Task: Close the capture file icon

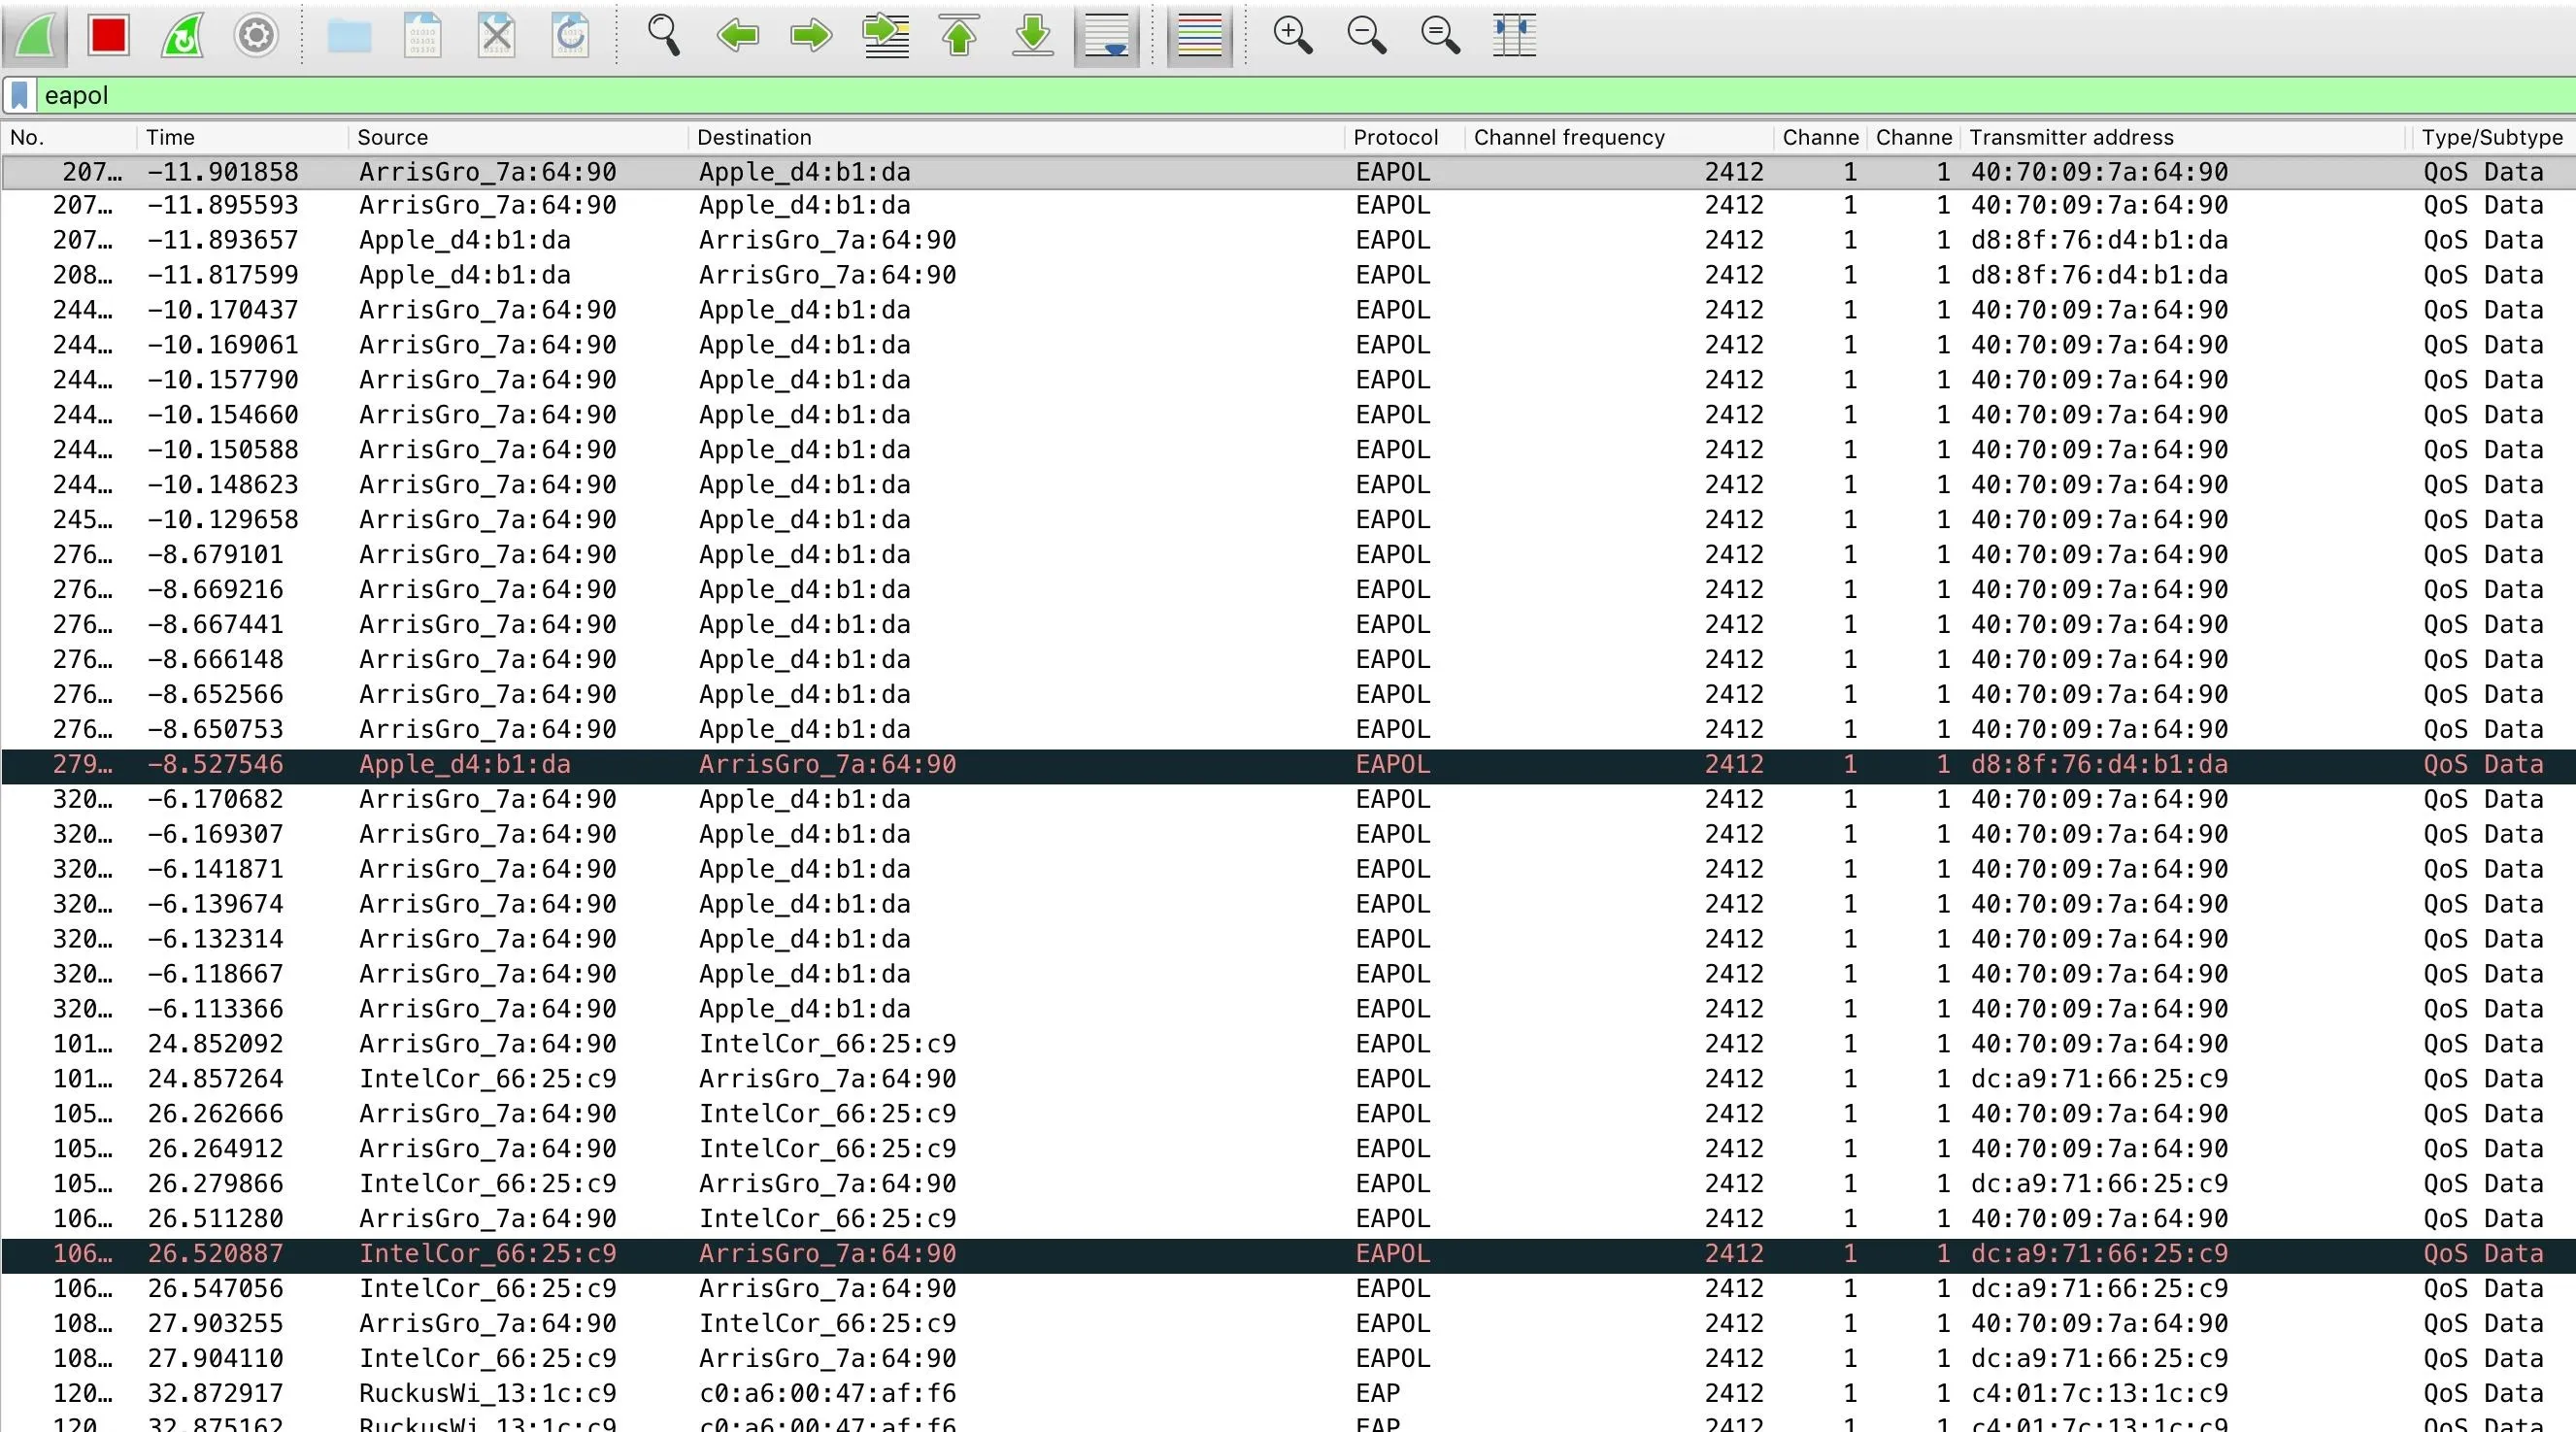Action: (x=497, y=36)
